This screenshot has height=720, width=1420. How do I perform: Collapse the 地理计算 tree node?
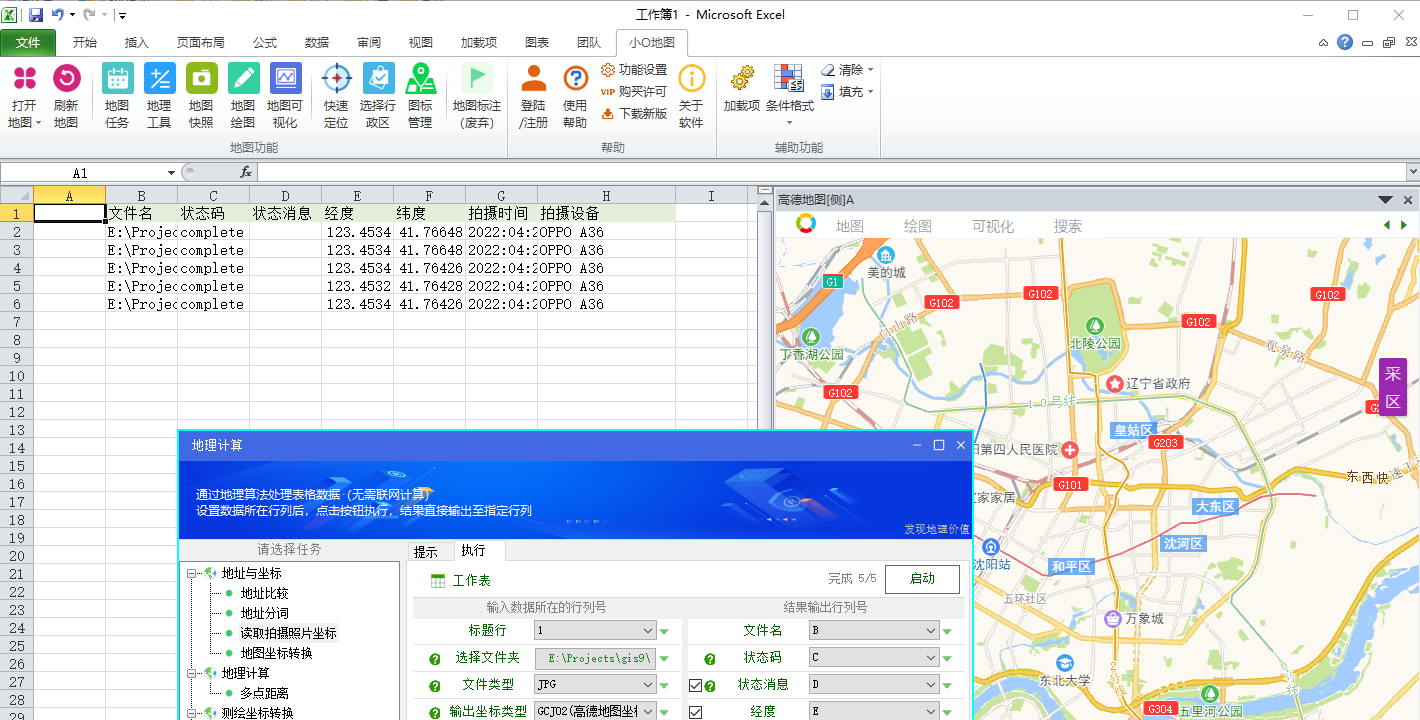[x=192, y=673]
